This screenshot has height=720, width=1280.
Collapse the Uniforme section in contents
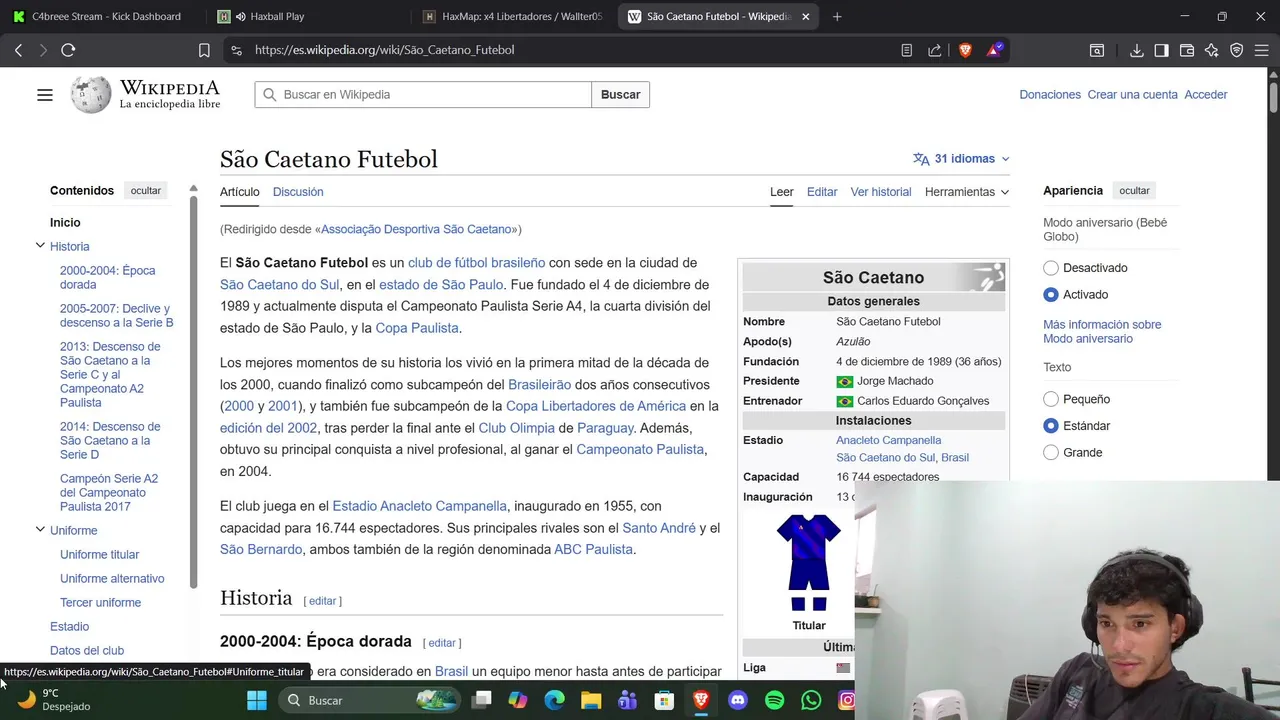click(40, 530)
